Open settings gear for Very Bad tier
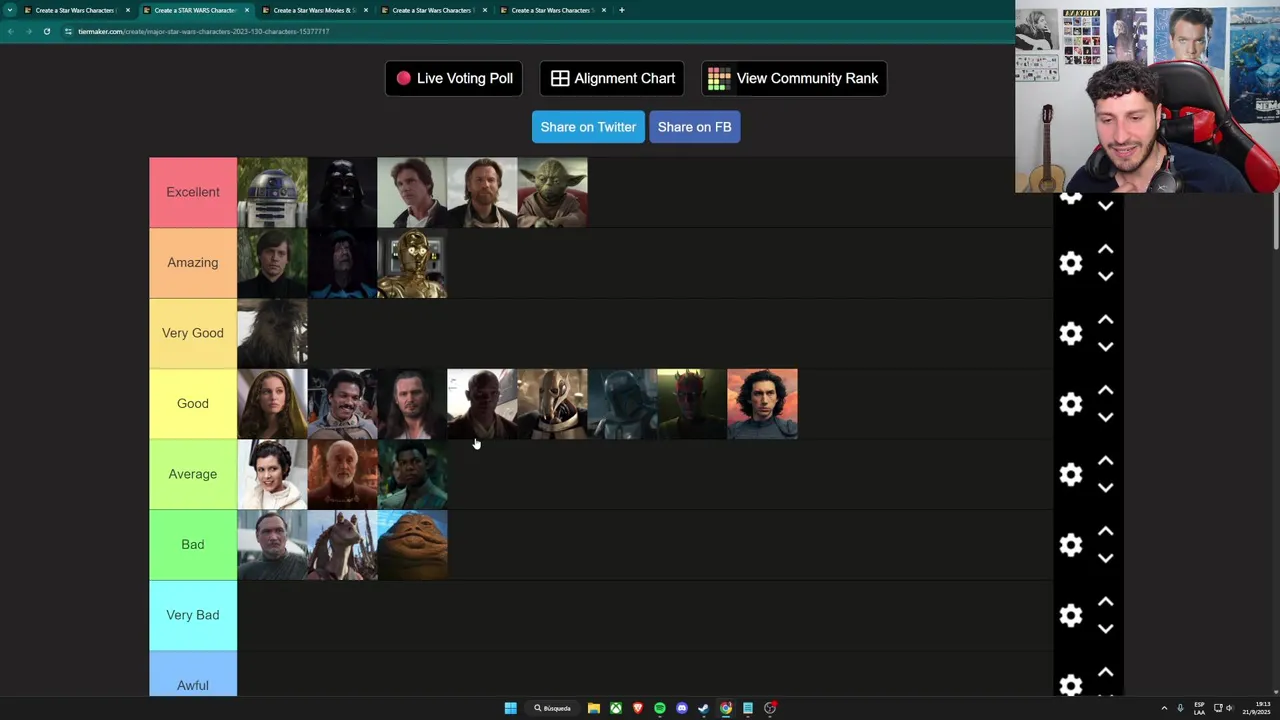The width and height of the screenshot is (1280, 720). coord(1071,615)
